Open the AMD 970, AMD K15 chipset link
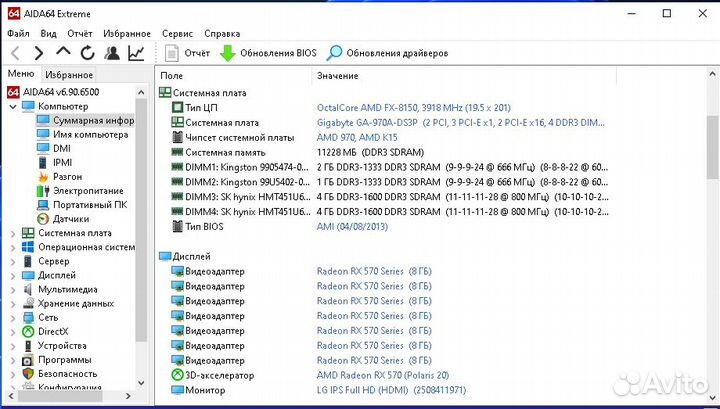Image resolution: width=720 pixels, height=409 pixels. pos(357,137)
